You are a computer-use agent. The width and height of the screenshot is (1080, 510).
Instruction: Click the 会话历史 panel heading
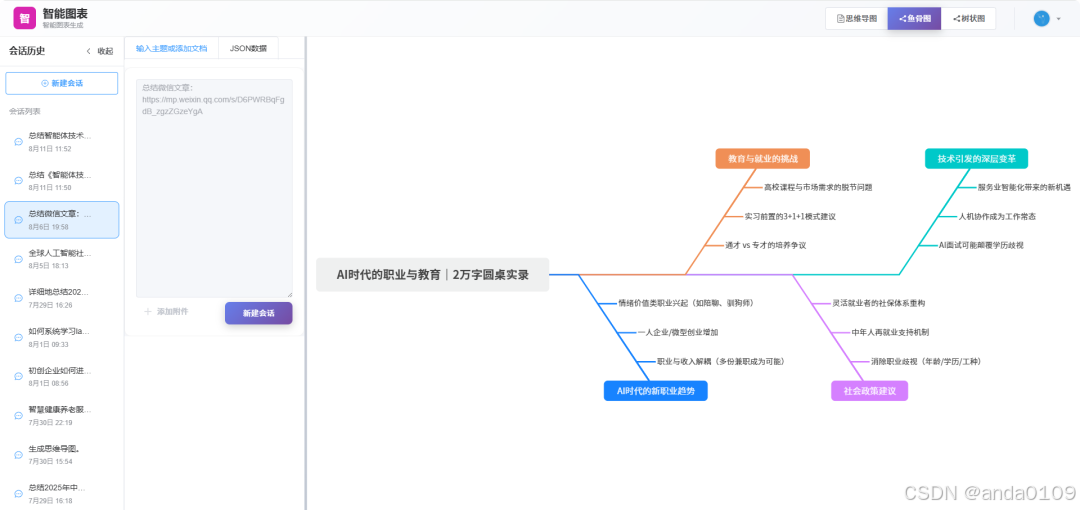click(27, 50)
